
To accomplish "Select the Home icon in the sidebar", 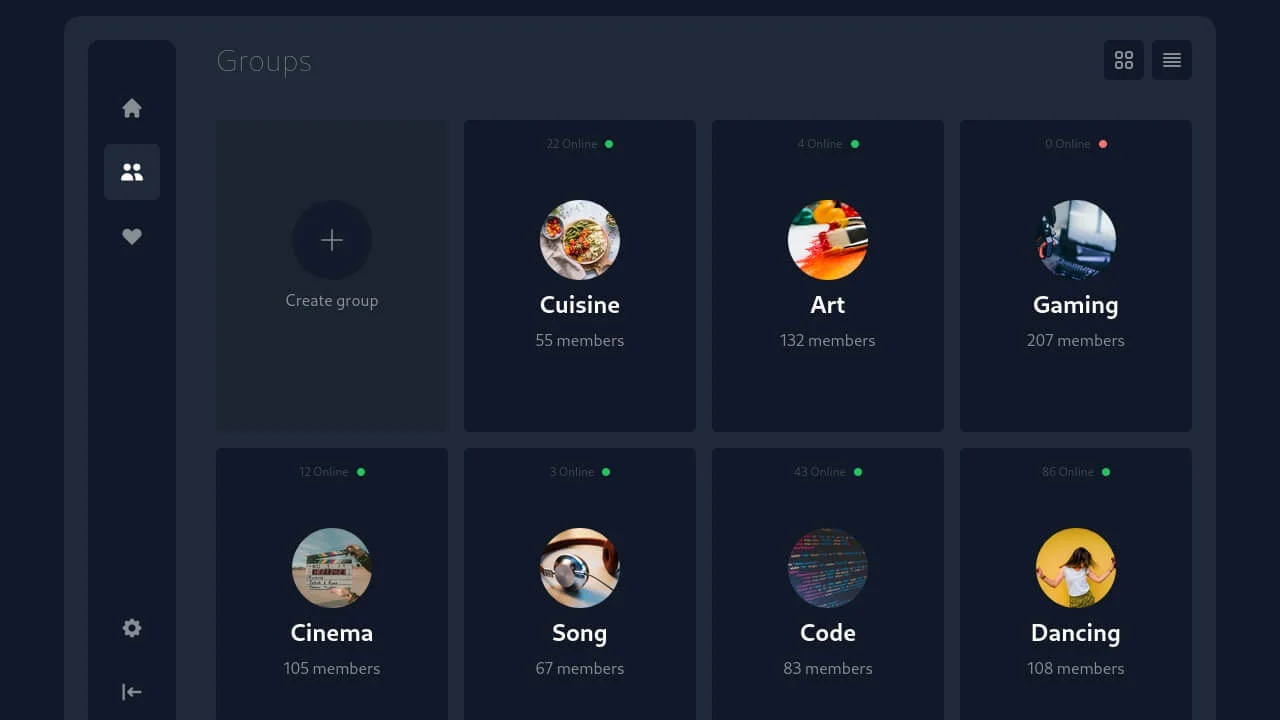I will (132, 107).
